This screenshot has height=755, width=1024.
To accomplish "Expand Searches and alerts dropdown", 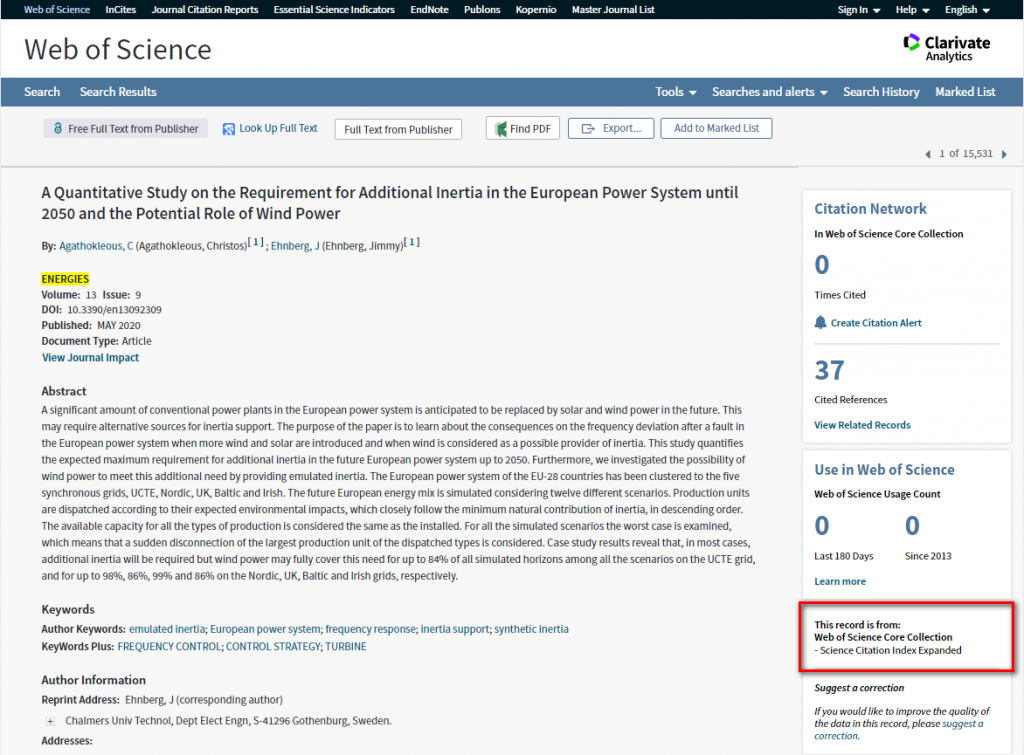I will [769, 92].
